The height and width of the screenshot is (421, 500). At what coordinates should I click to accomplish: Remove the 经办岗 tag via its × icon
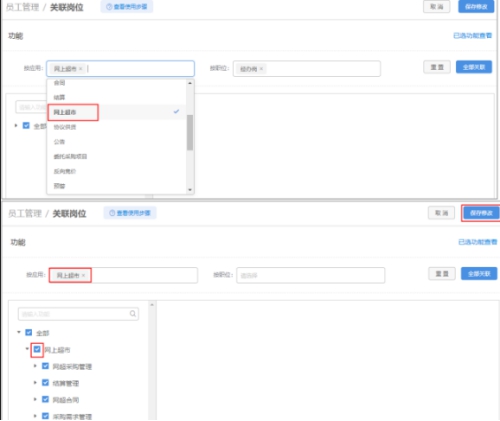point(261,69)
